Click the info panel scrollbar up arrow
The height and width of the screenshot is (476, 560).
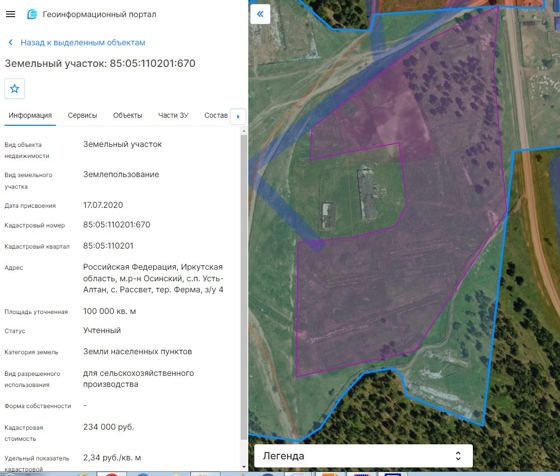pyautogui.click(x=244, y=131)
